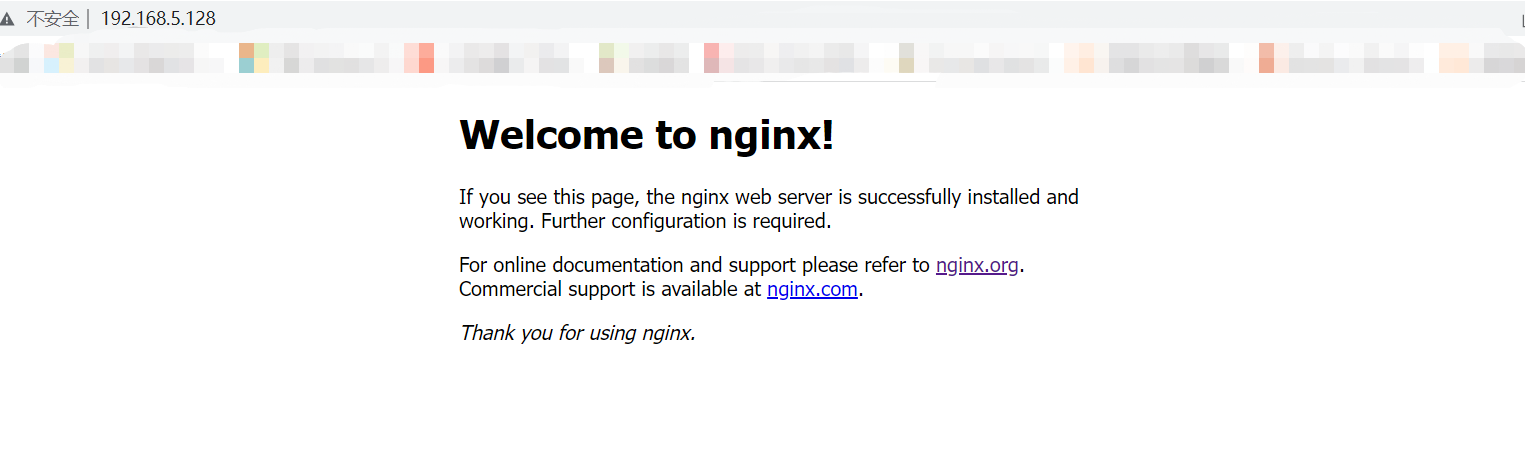
Task: Click the not-secure warning triangle icon
Action: pyautogui.click(x=8, y=19)
